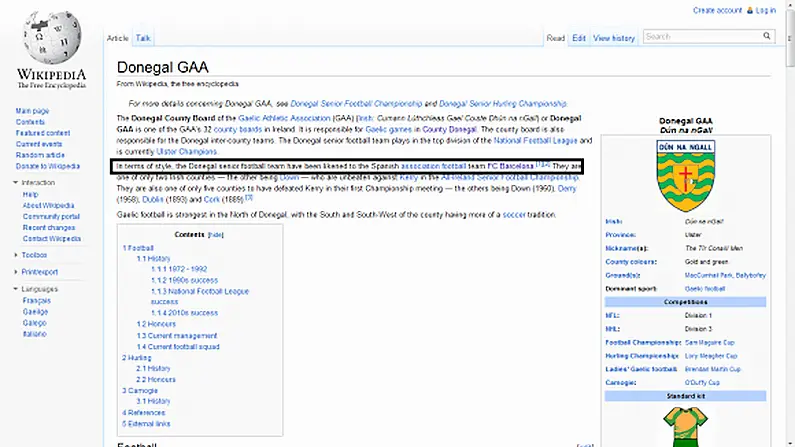Open Current events link

39,144
